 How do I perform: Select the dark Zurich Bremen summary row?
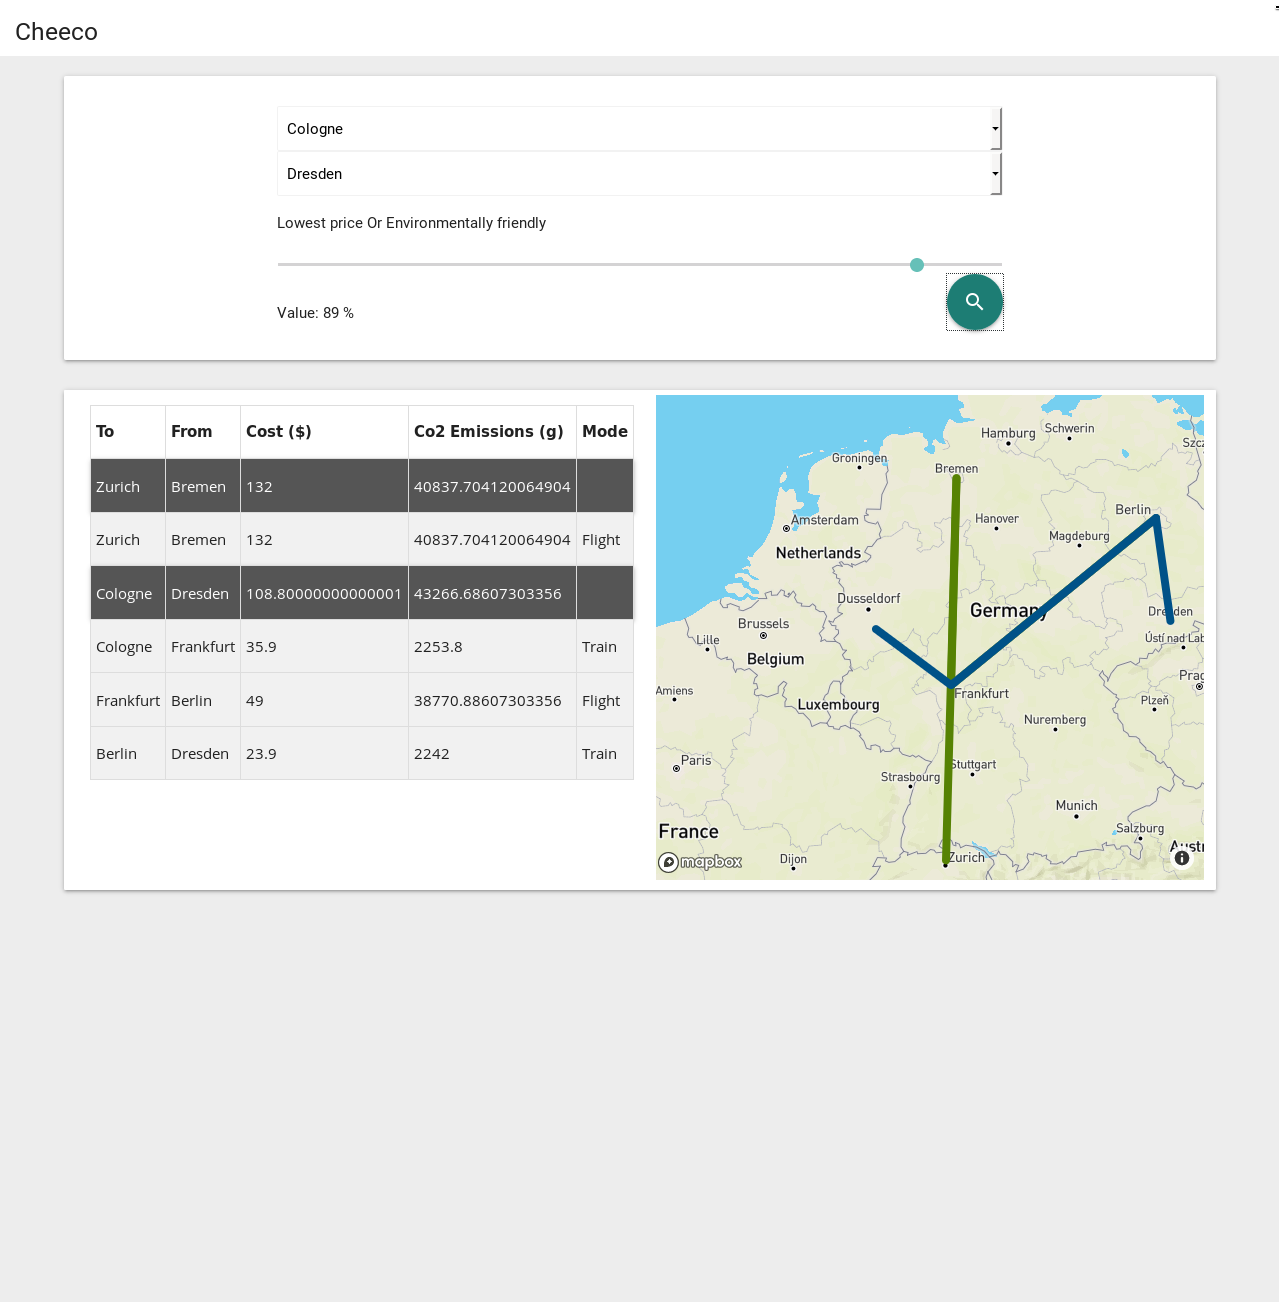(362, 486)
